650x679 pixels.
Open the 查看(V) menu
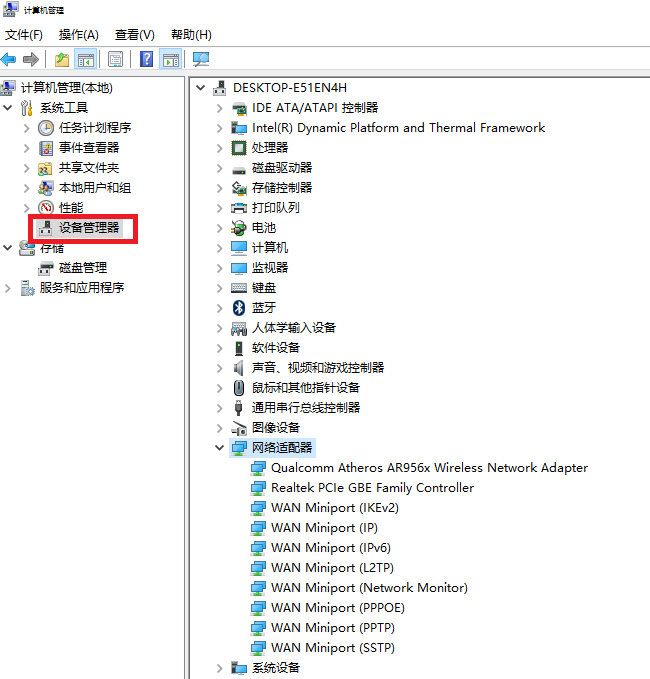[135, 35]
